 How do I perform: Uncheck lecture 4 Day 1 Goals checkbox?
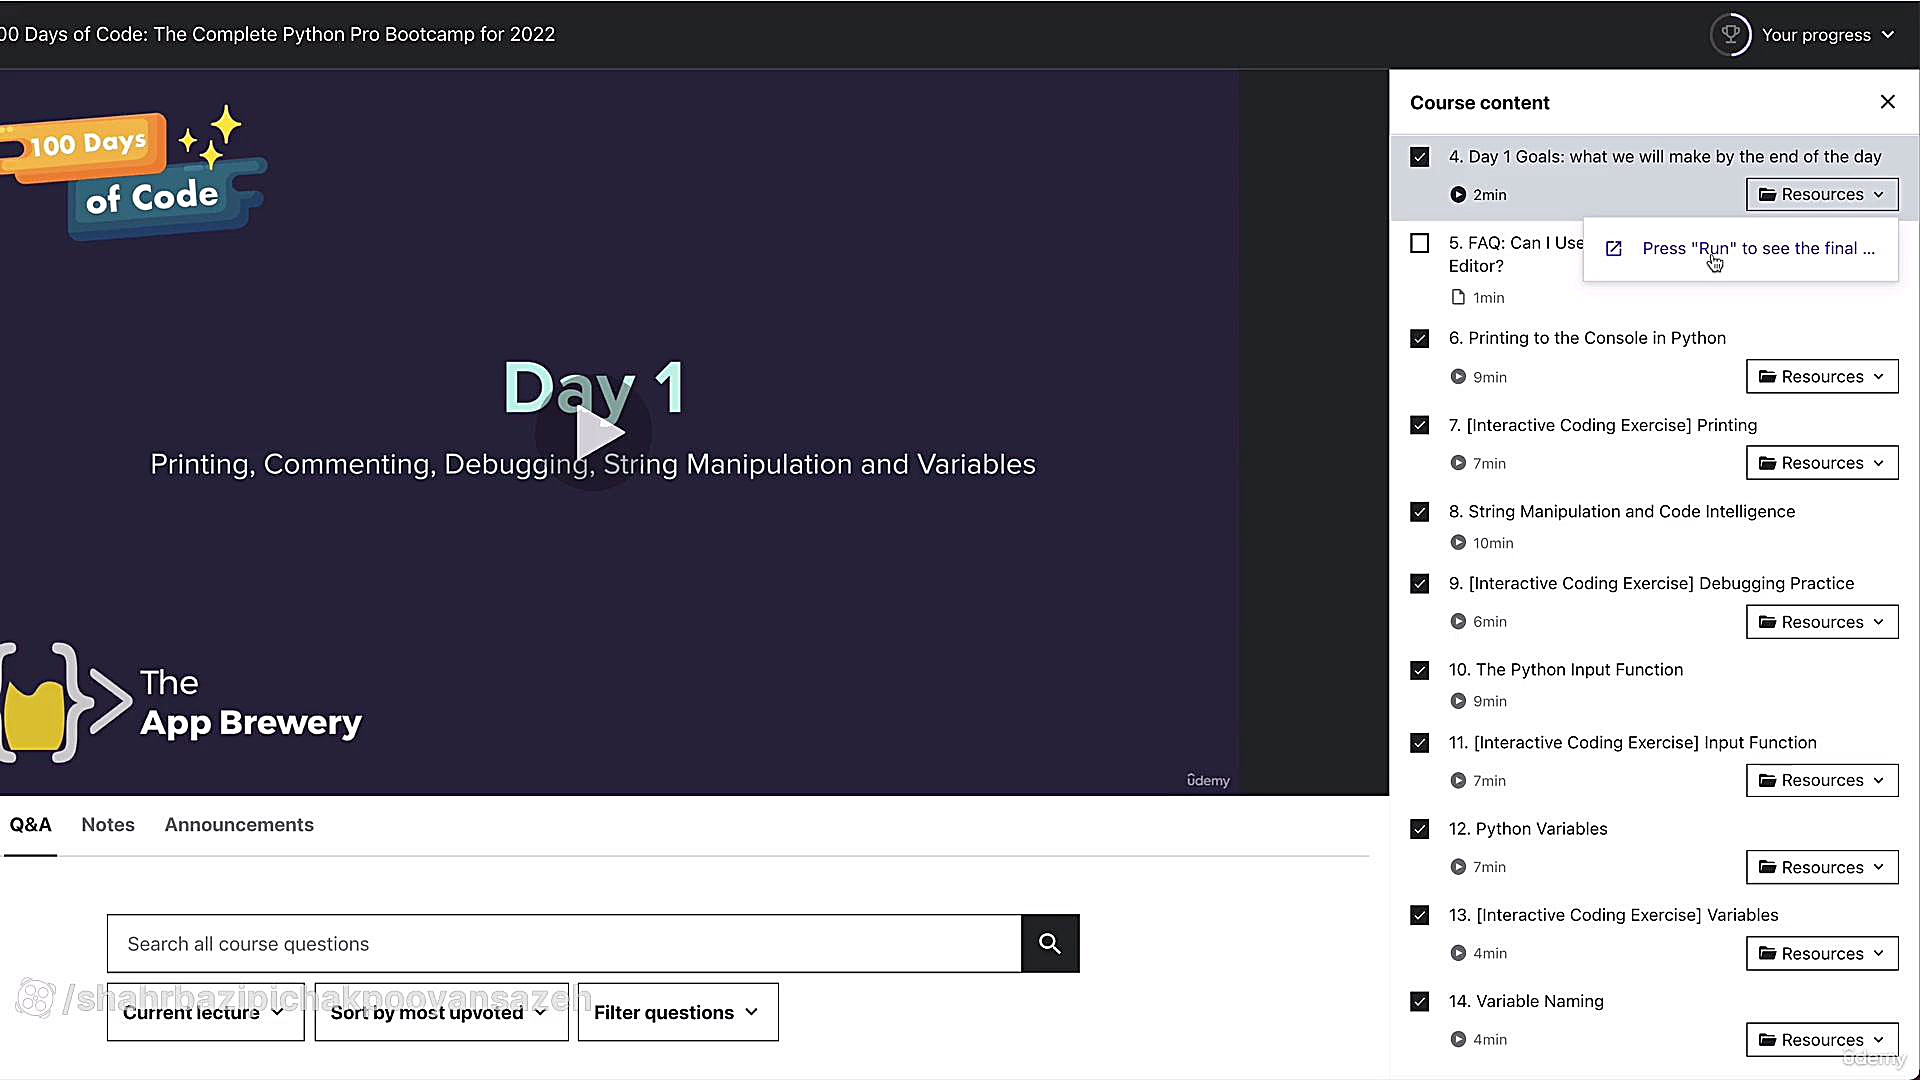tap(1419, 157)
